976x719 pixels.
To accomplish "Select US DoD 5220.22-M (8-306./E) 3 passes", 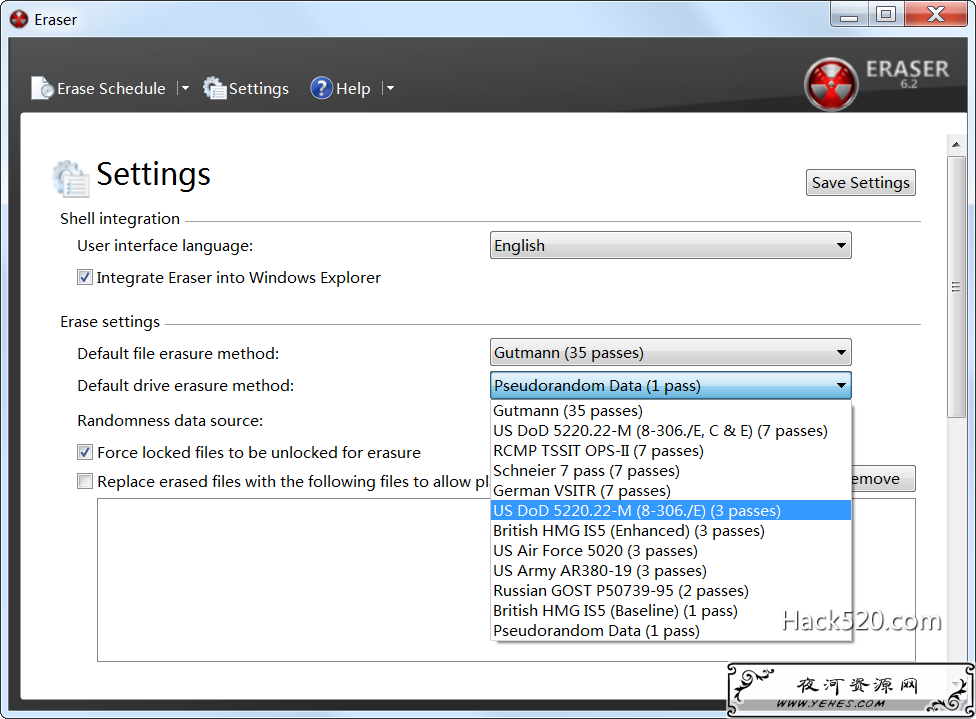I will click(670, 510).
